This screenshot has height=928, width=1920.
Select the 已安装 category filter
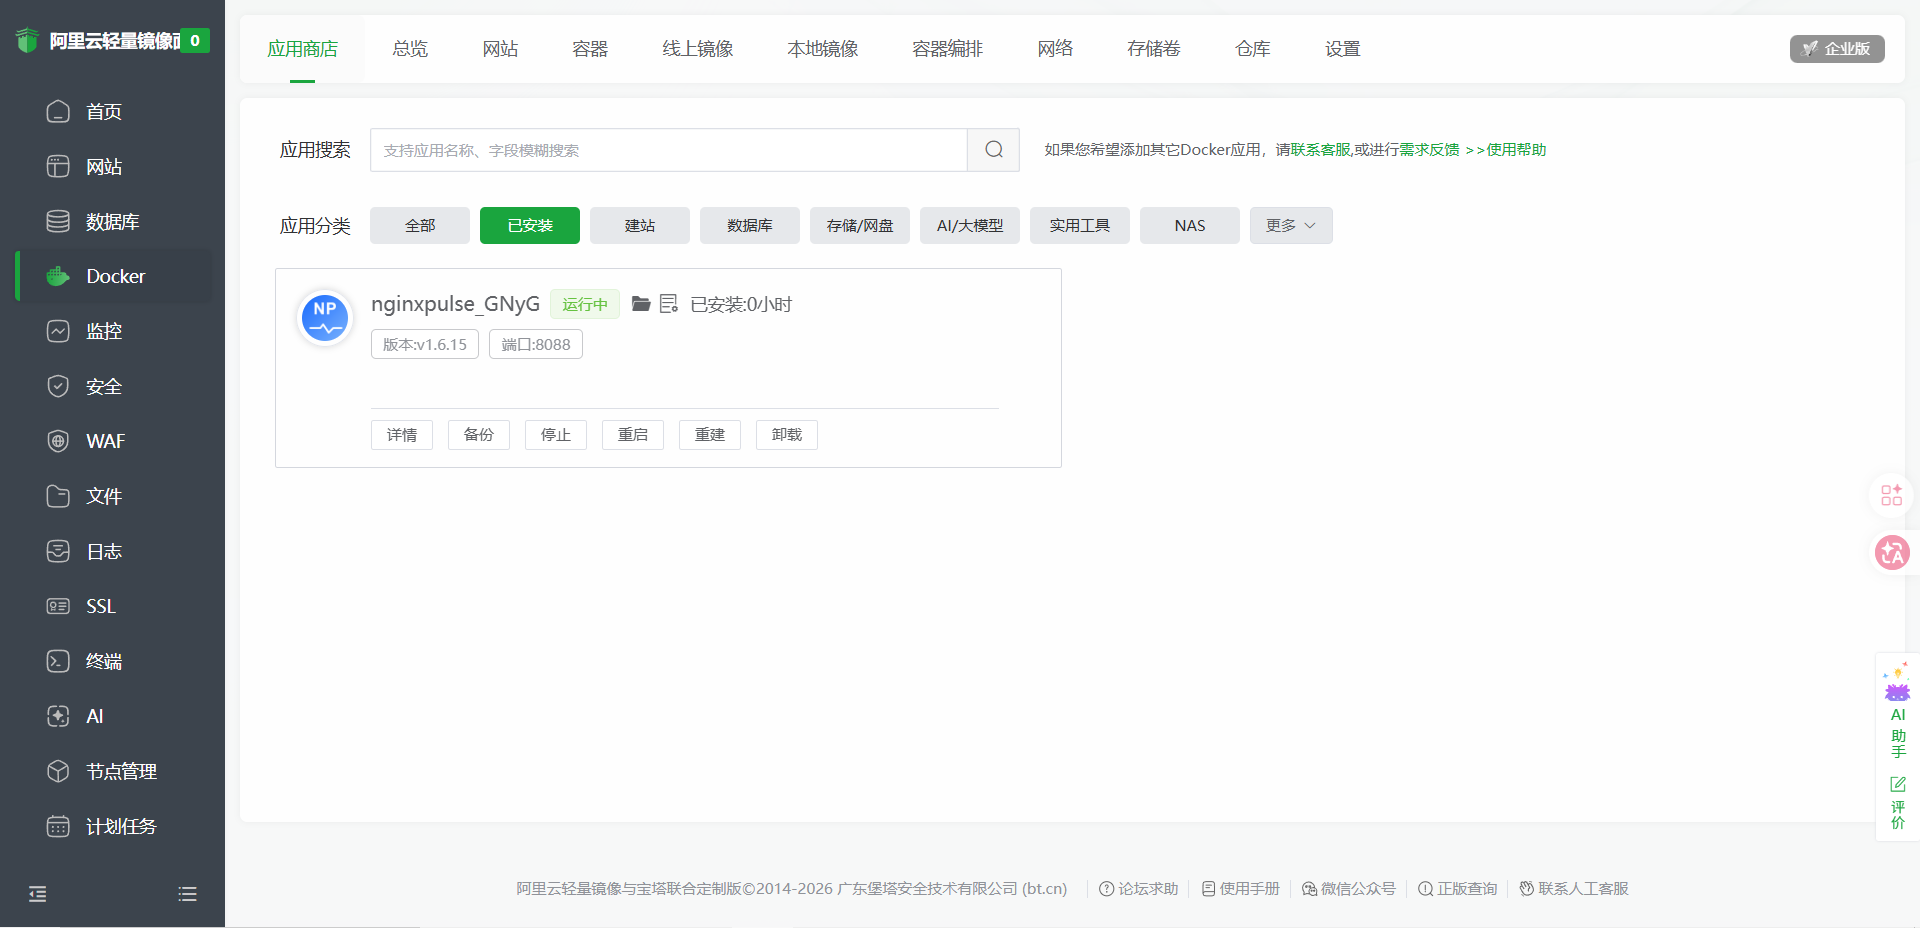(530, 225)
